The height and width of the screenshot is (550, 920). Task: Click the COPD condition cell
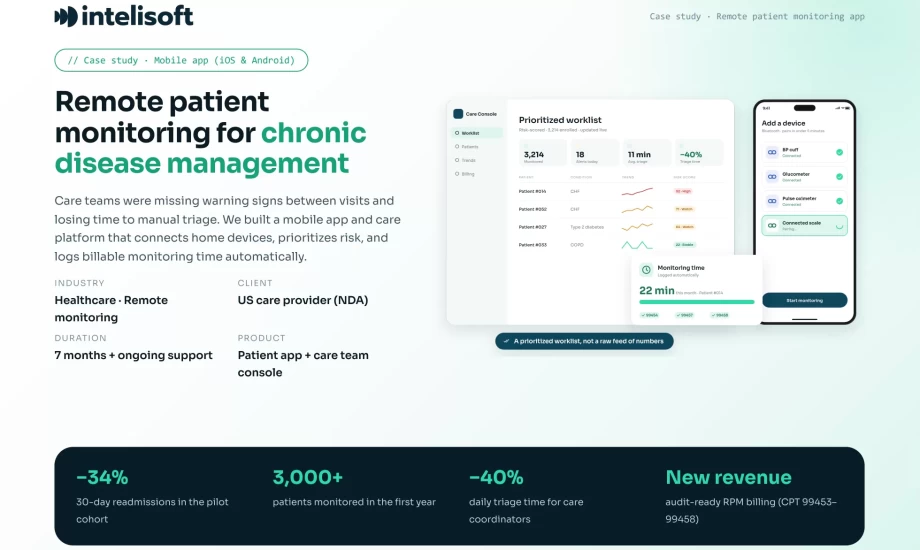point(577,245)
